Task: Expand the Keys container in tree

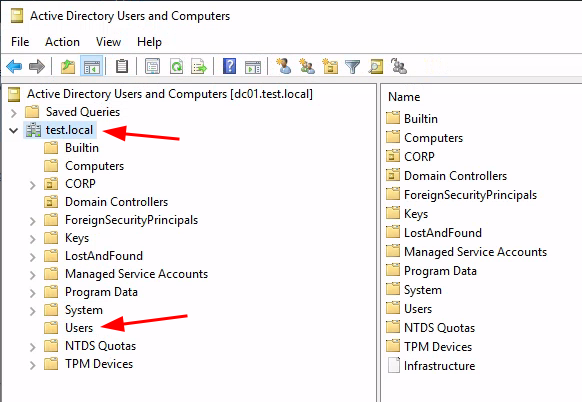Action: pos(33,238)
